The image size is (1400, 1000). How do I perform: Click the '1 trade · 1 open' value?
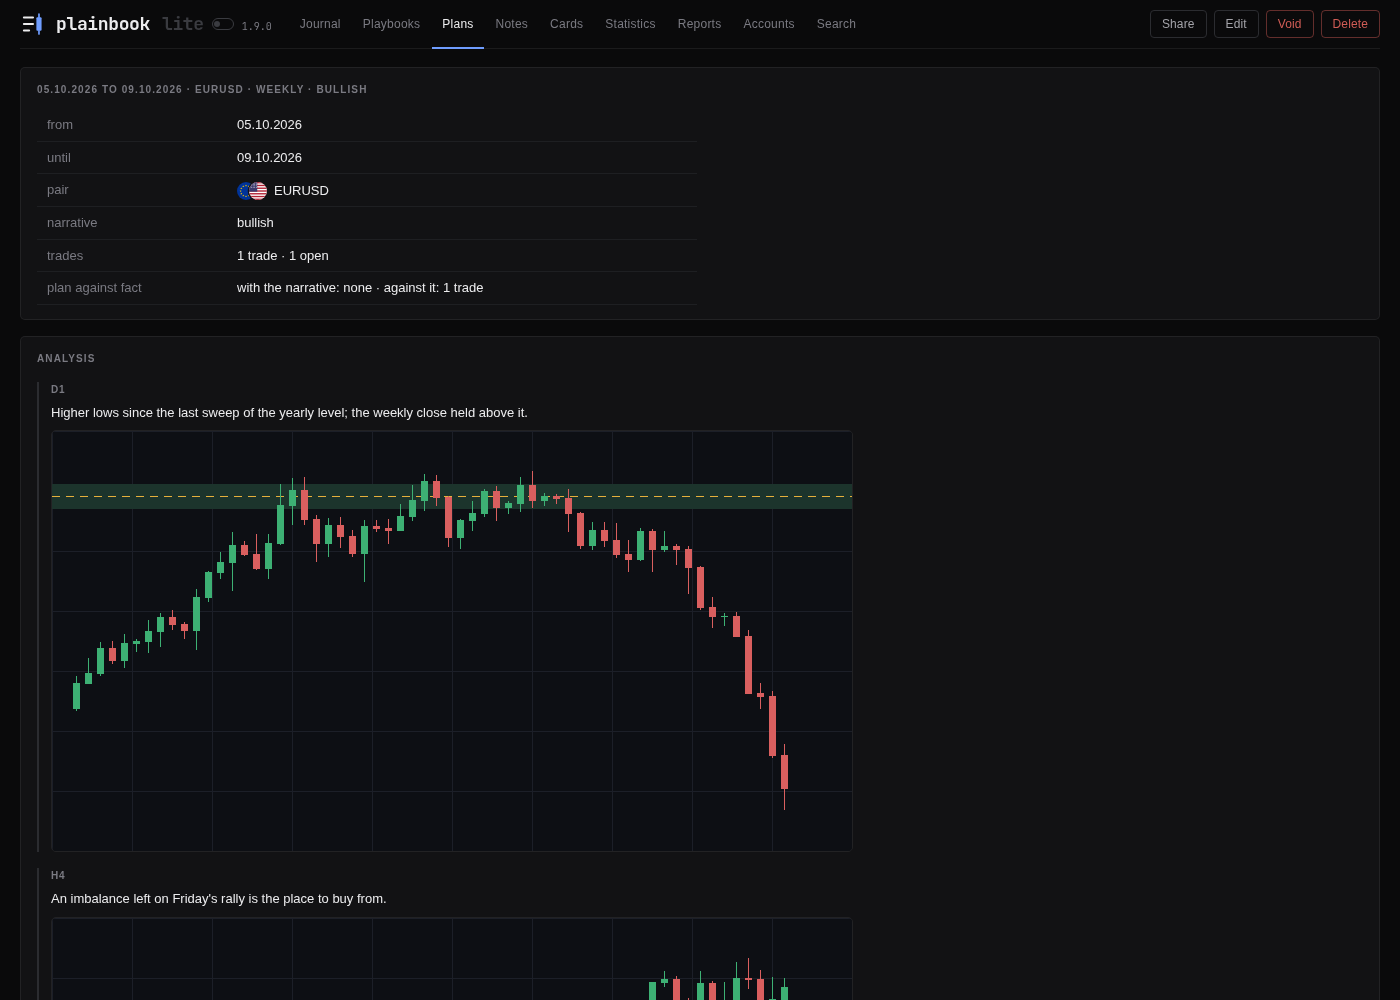tap(283, 256)
